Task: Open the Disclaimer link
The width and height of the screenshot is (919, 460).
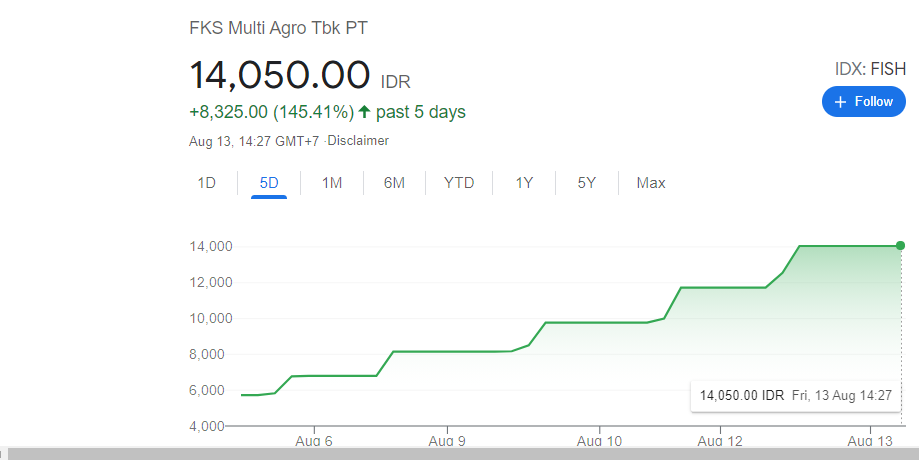Action: [359, 141]
